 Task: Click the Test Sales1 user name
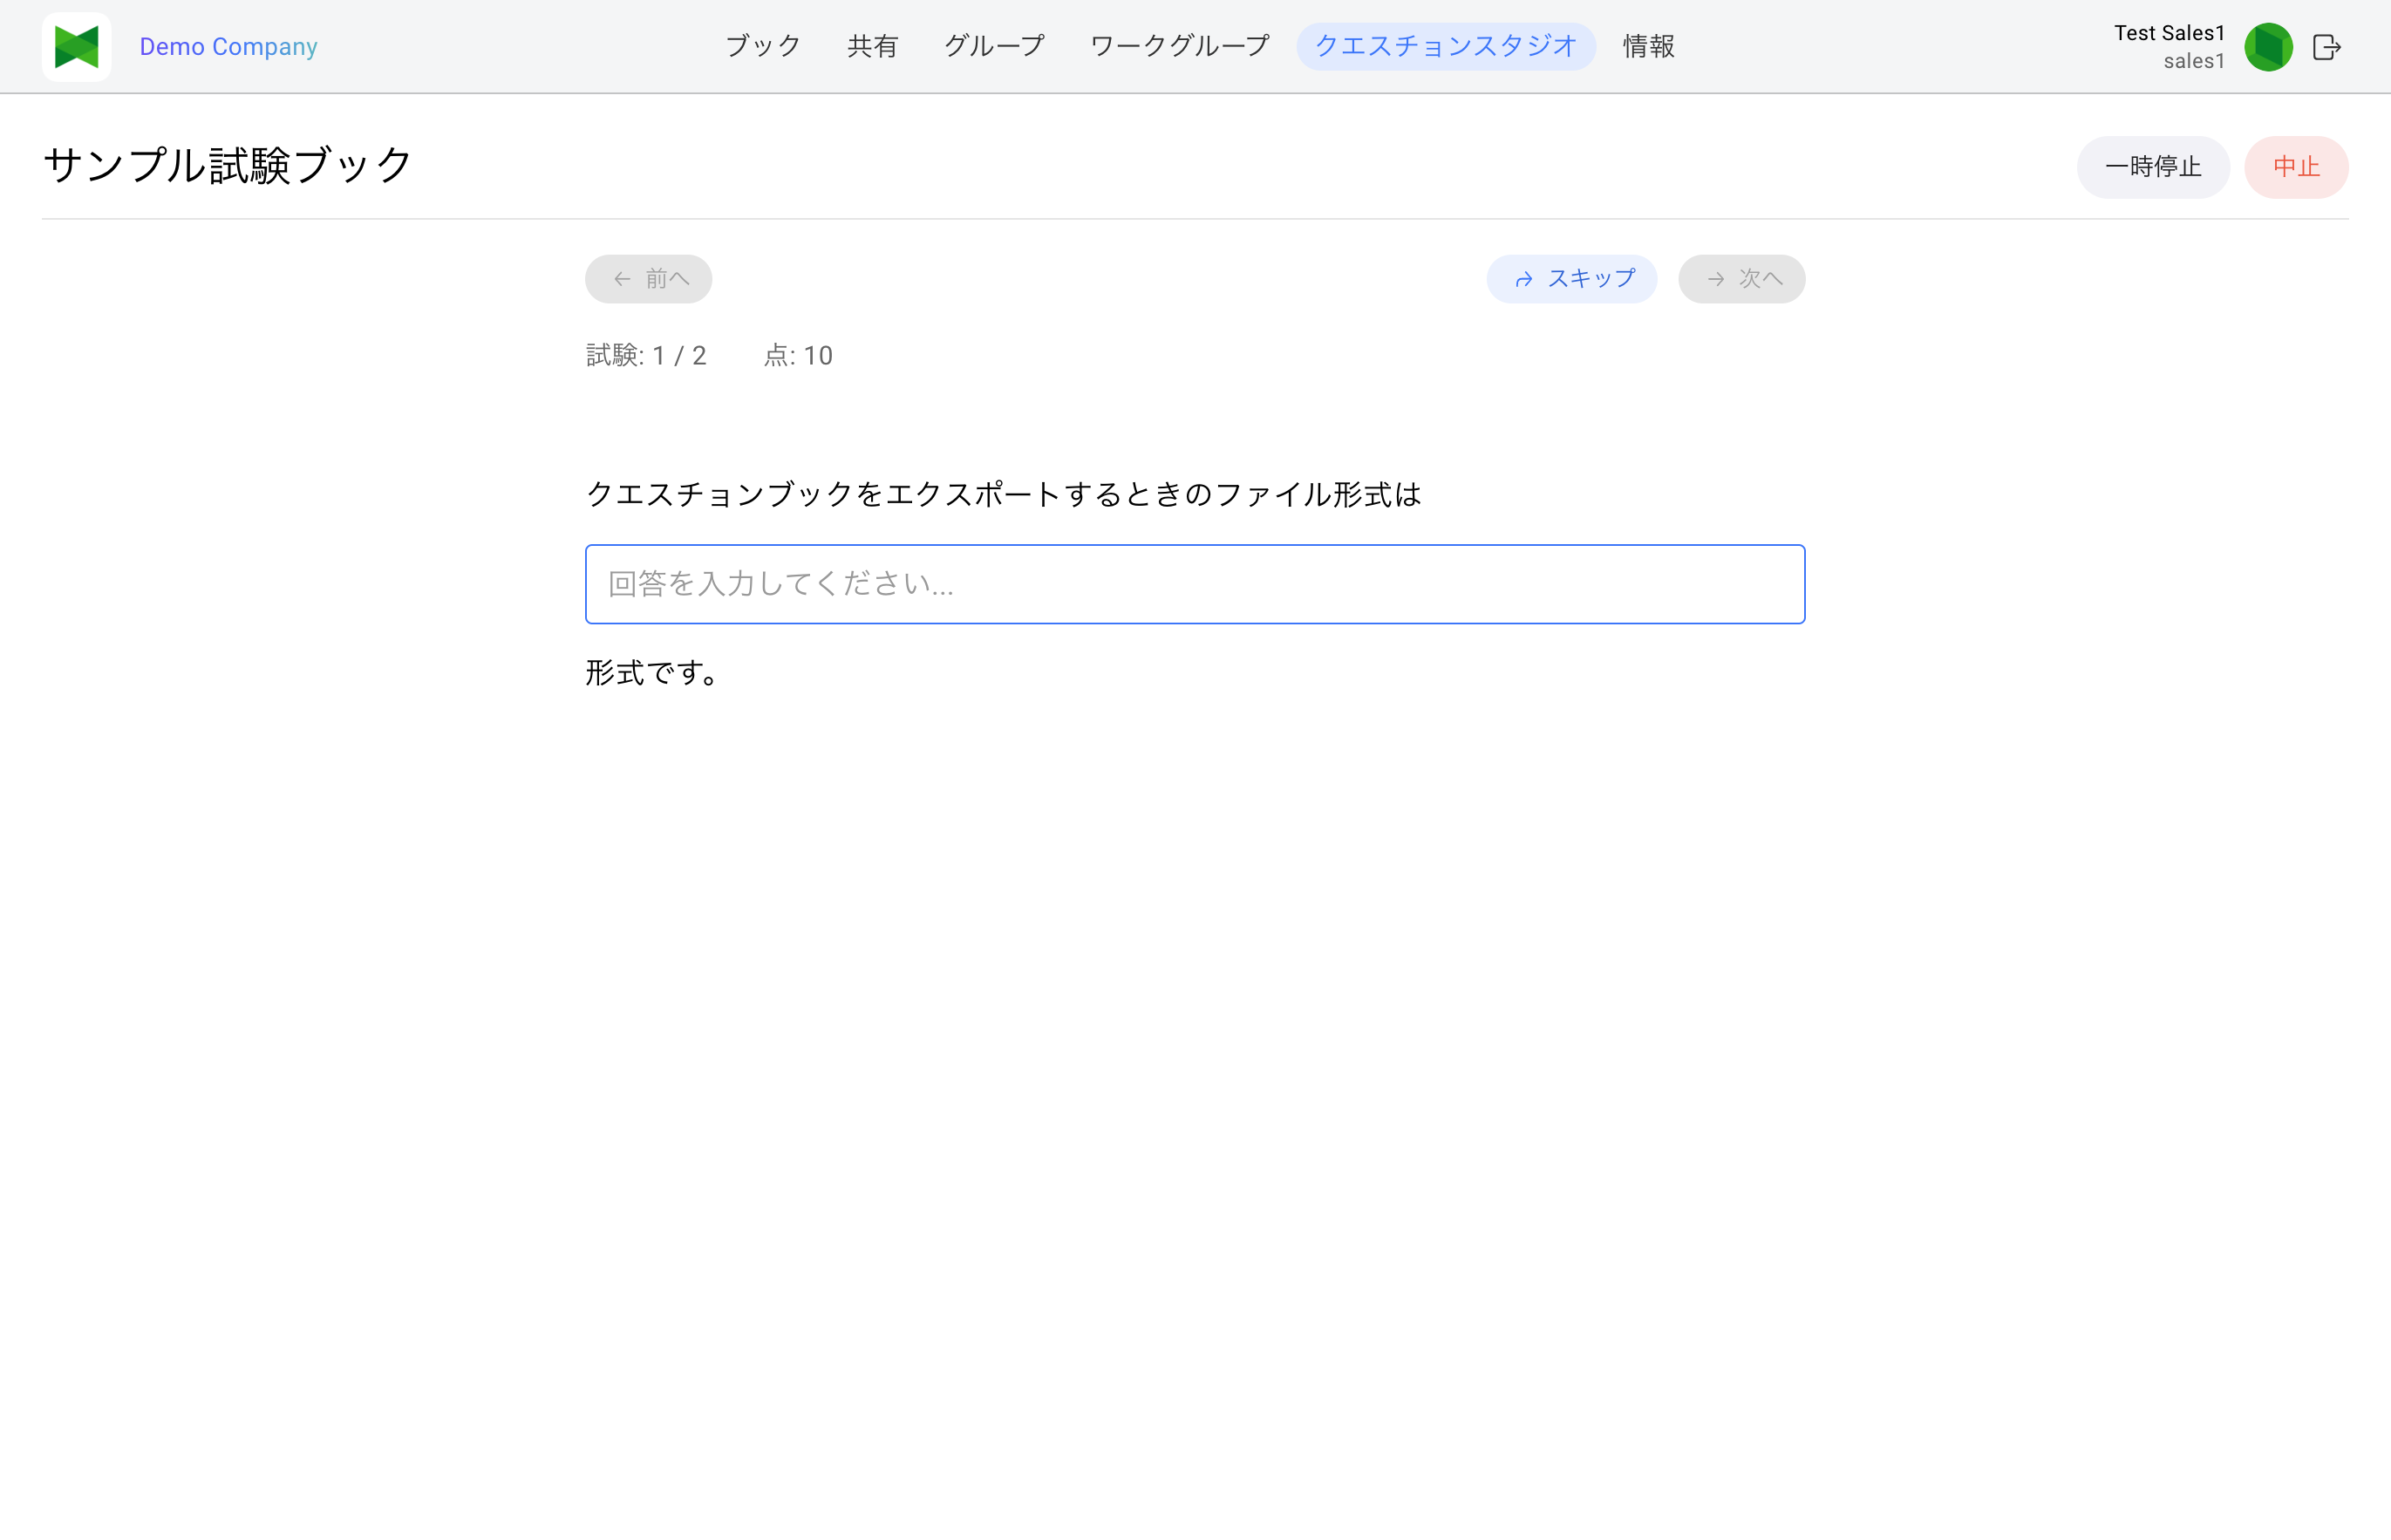click(2169, 33)
